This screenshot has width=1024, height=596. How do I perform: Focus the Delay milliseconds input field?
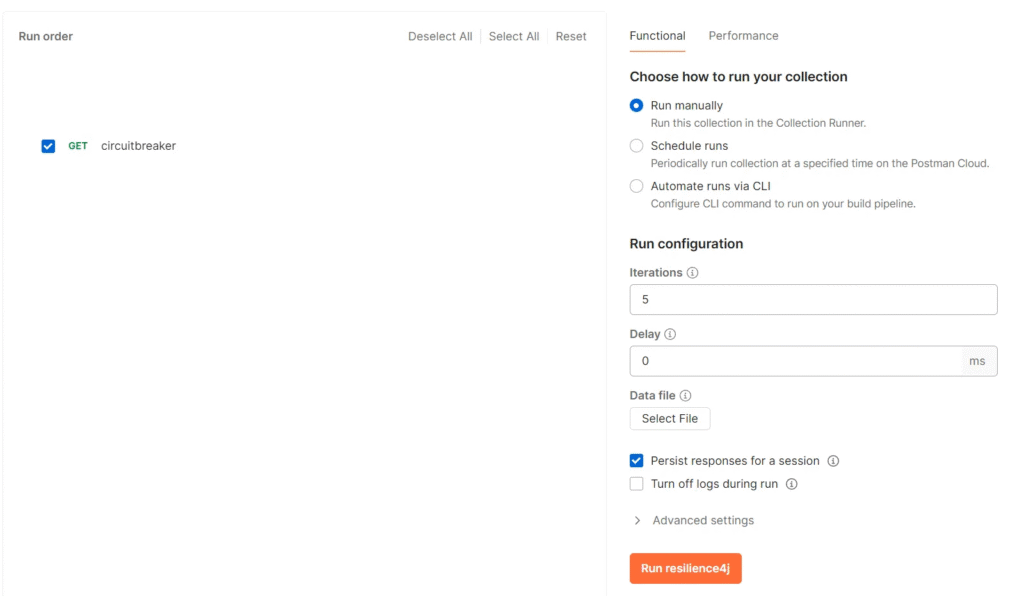(x=795, y=361)
